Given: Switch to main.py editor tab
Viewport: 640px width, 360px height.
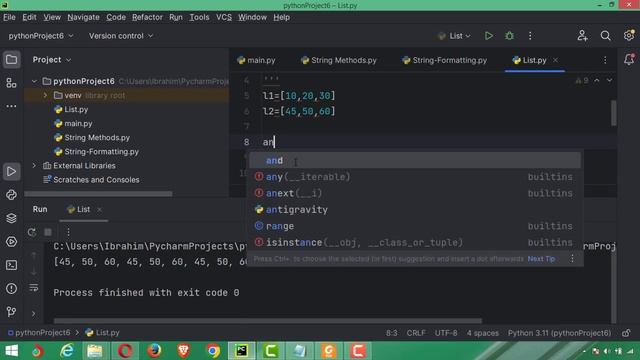Looking at the screenshot, I should tap(256, 60).
